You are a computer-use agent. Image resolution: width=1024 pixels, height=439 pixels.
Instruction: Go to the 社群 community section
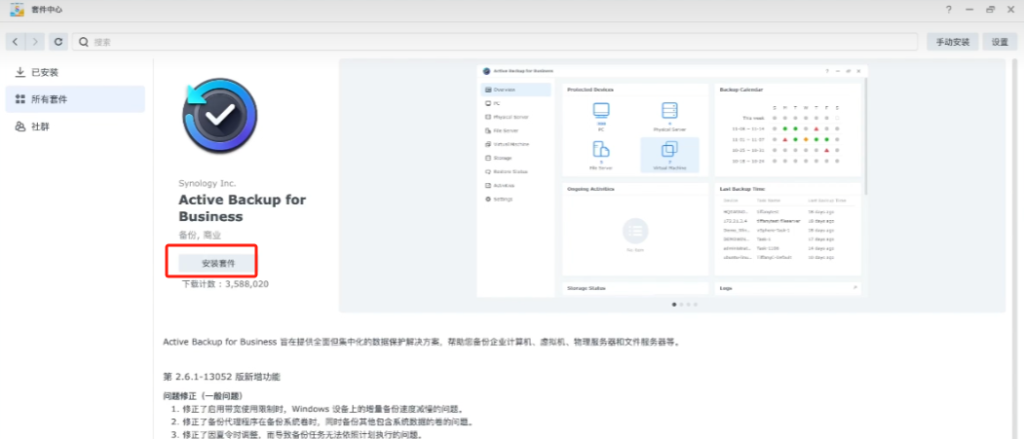(40, 127)
